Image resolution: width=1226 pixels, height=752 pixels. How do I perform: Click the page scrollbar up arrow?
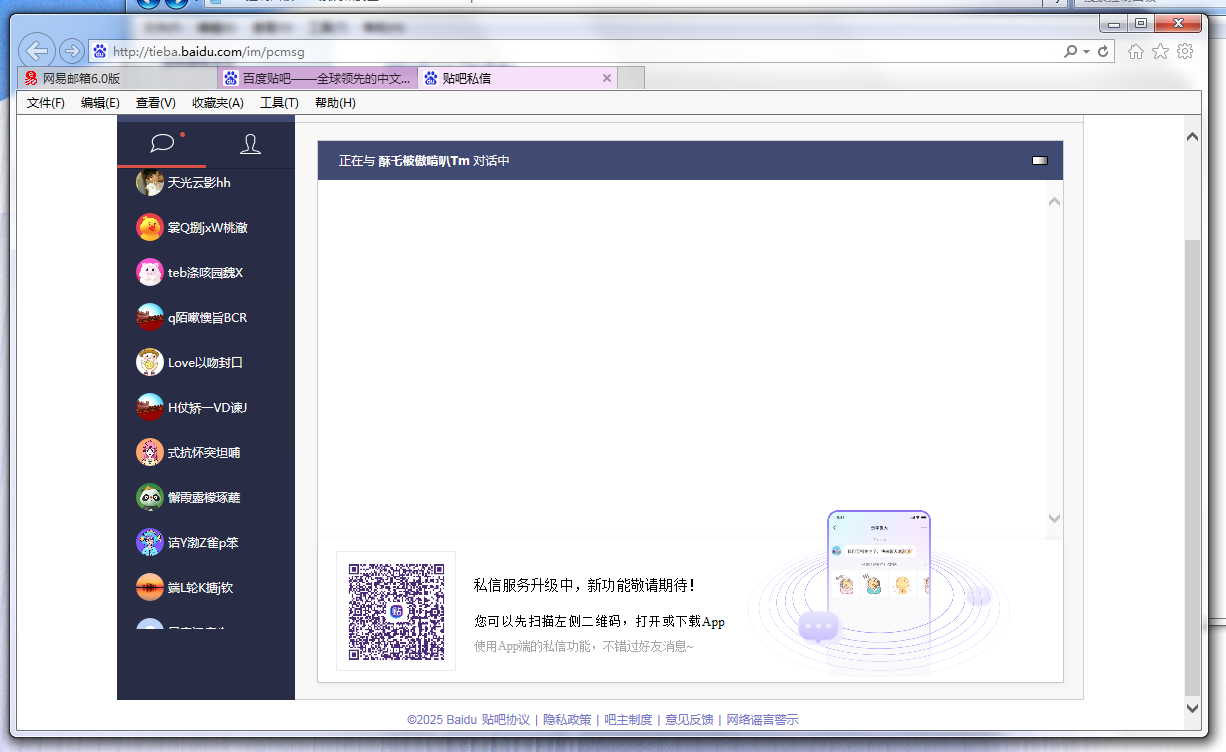coord(1191,137)
